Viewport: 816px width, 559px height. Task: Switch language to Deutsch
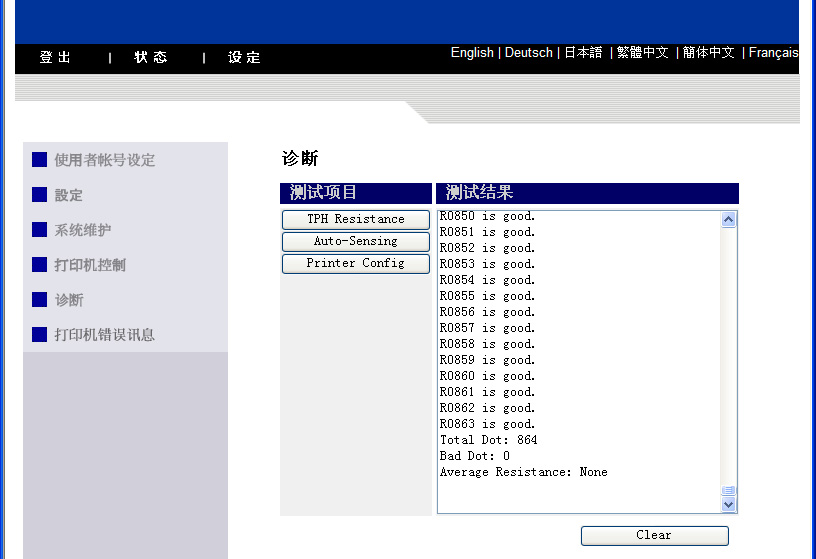(528, 53)
